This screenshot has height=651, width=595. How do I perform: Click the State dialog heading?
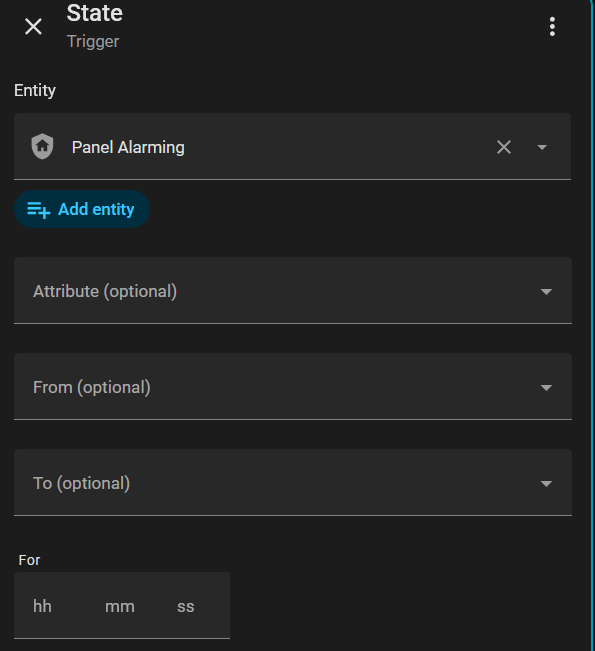[x=95, y=13]
